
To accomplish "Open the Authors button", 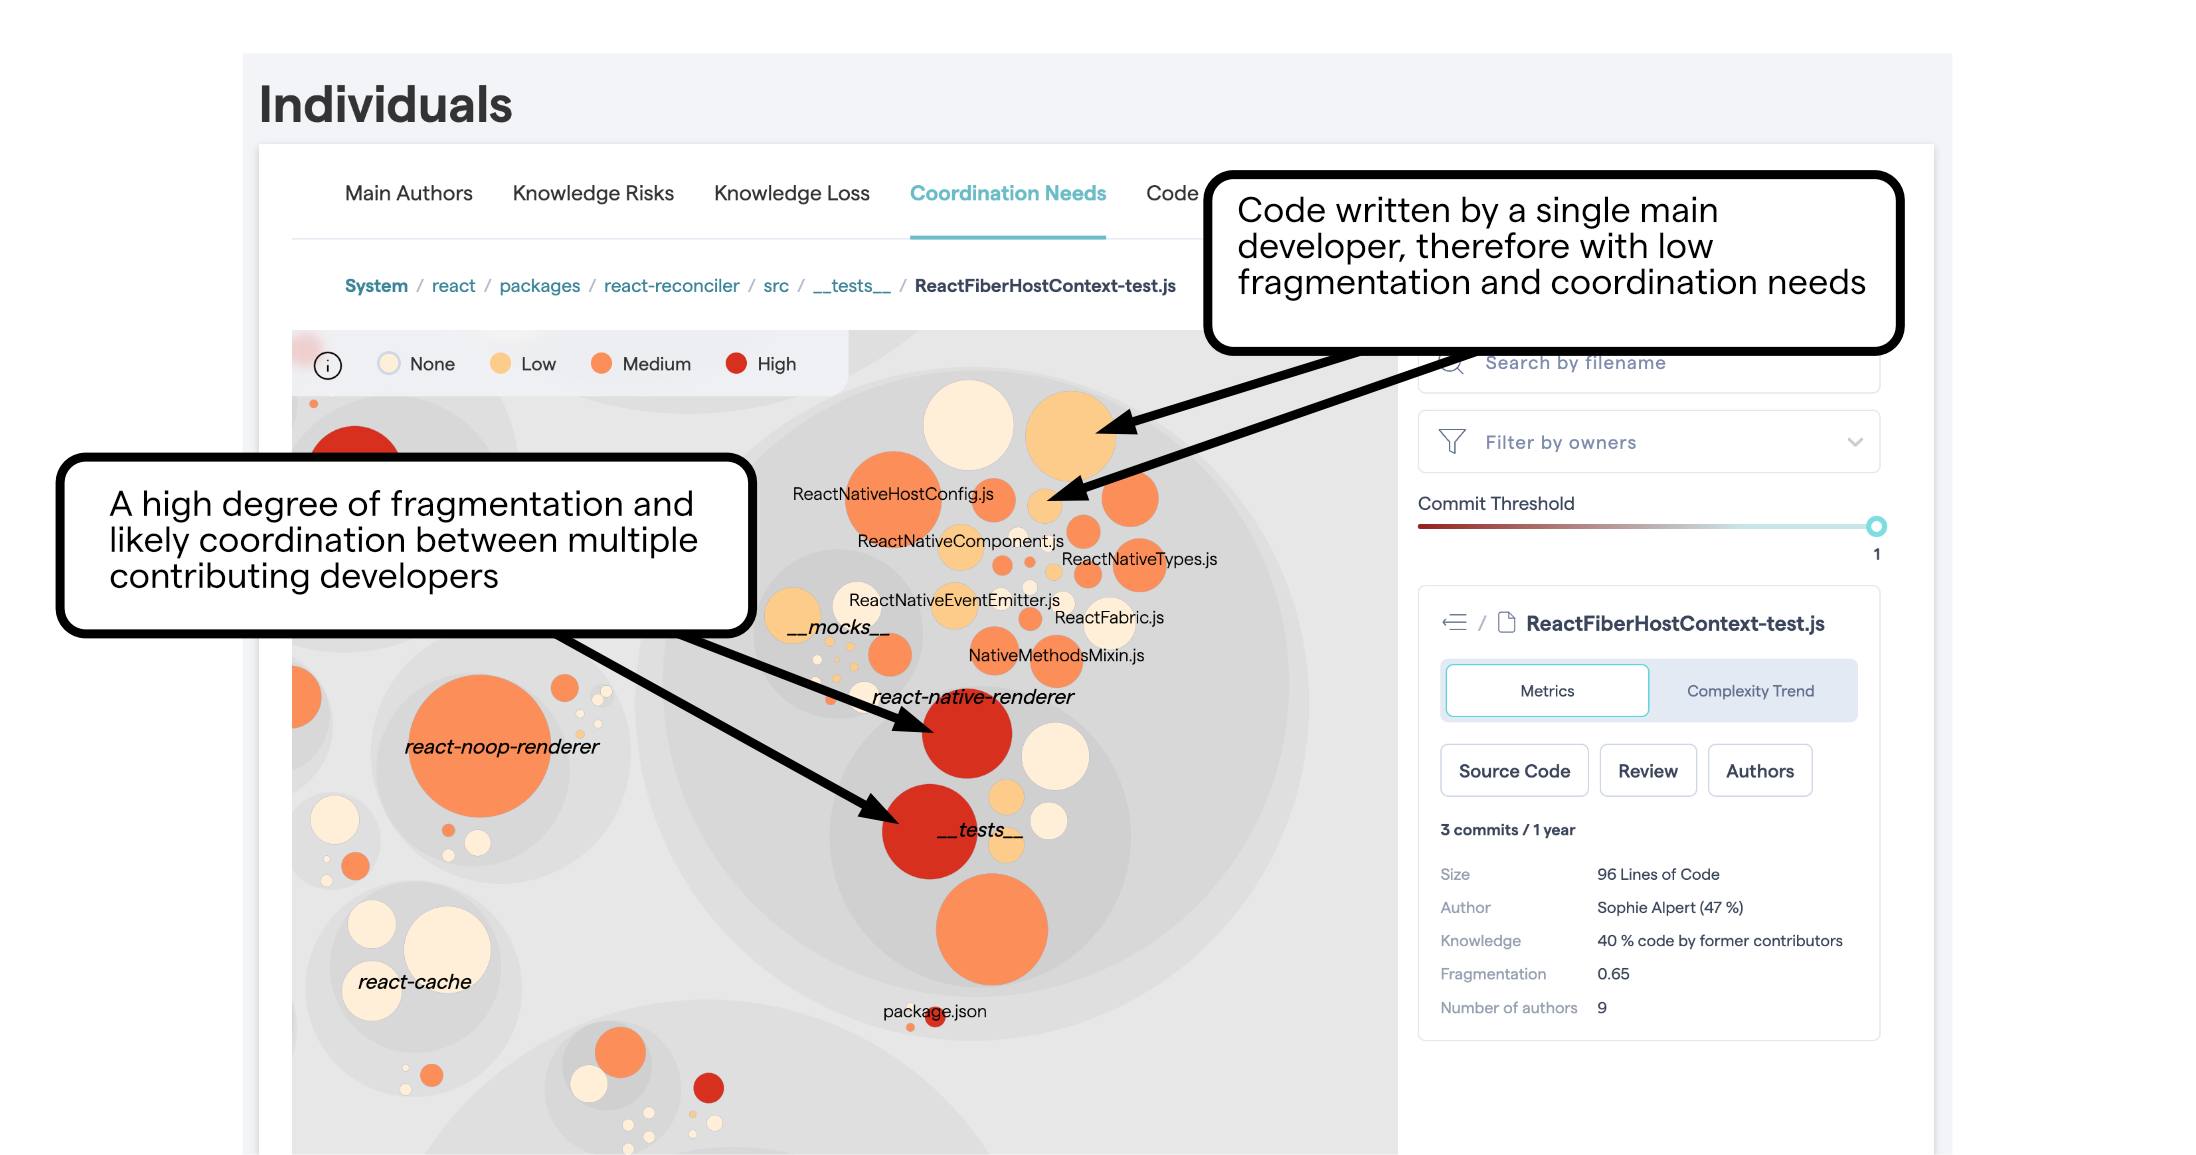I will 1759,771.
